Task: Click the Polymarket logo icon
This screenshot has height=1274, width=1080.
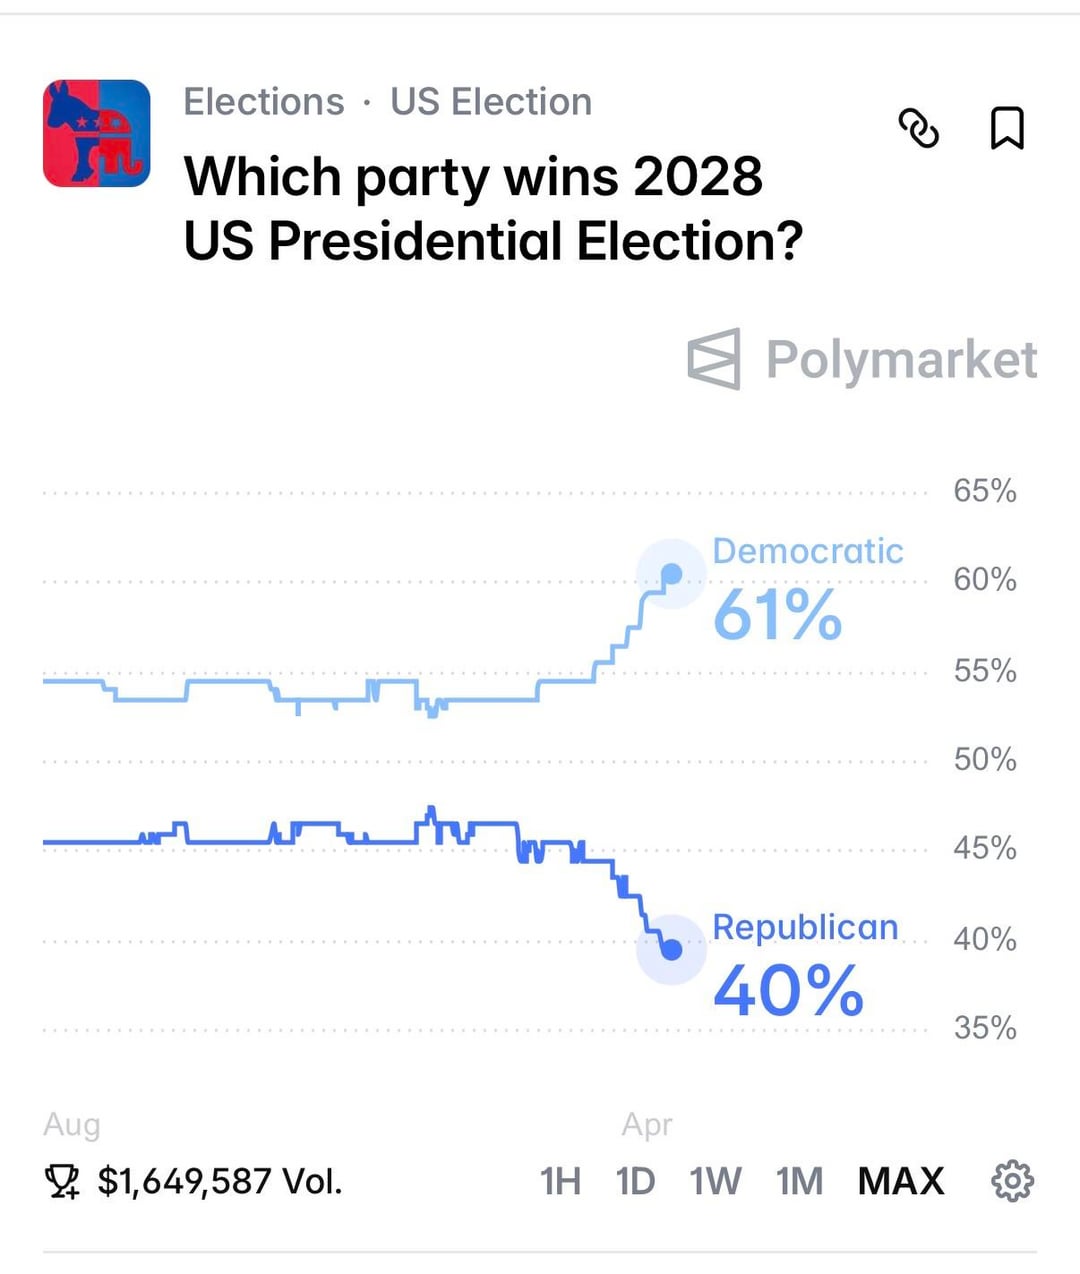Action: point(714,359)
